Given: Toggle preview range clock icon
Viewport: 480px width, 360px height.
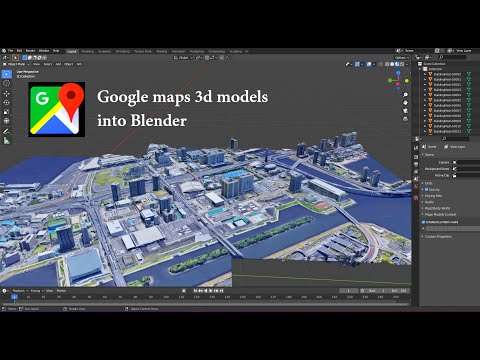Looking at the screenshot, I should pos(362,291).
